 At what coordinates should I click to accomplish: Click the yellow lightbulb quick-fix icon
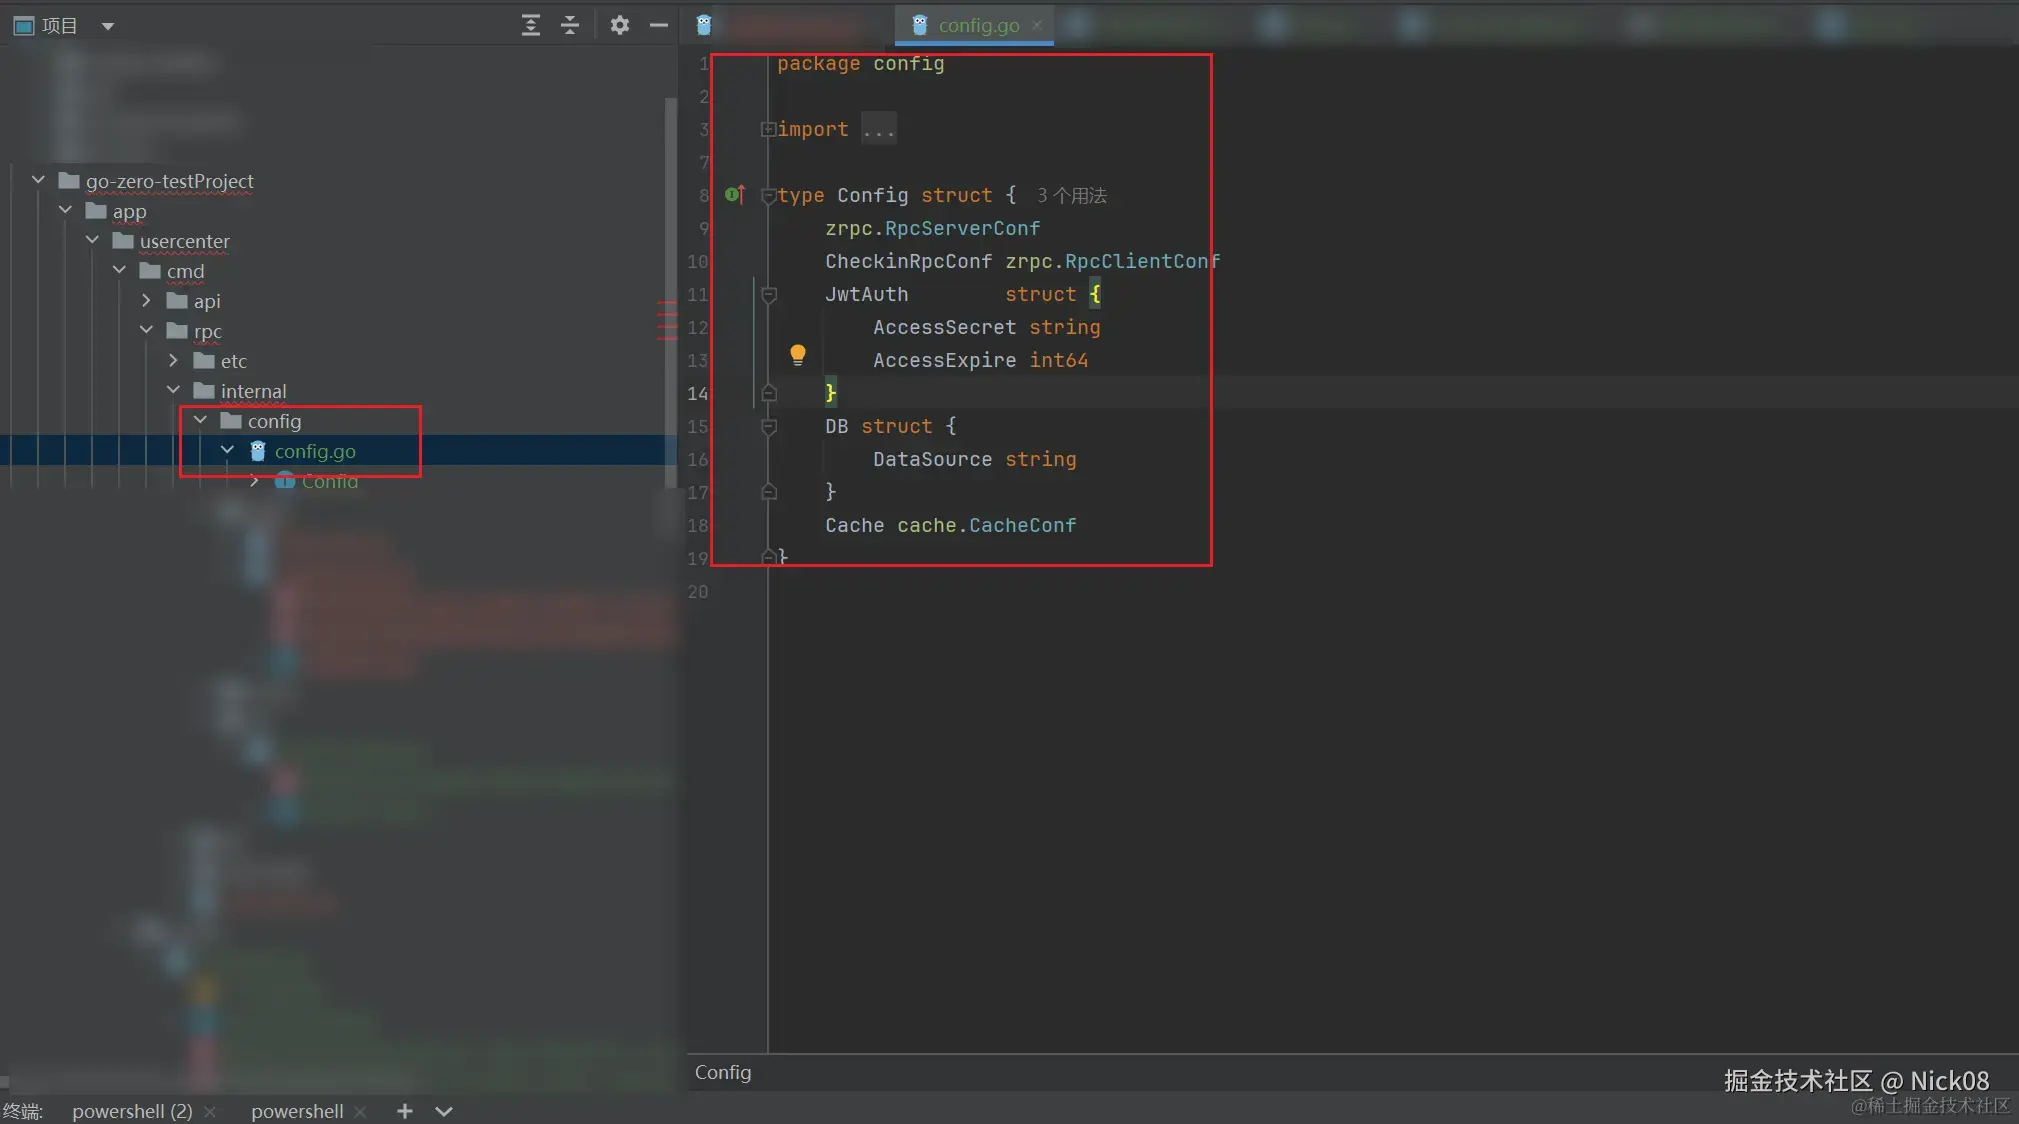(x=797, y=354)
